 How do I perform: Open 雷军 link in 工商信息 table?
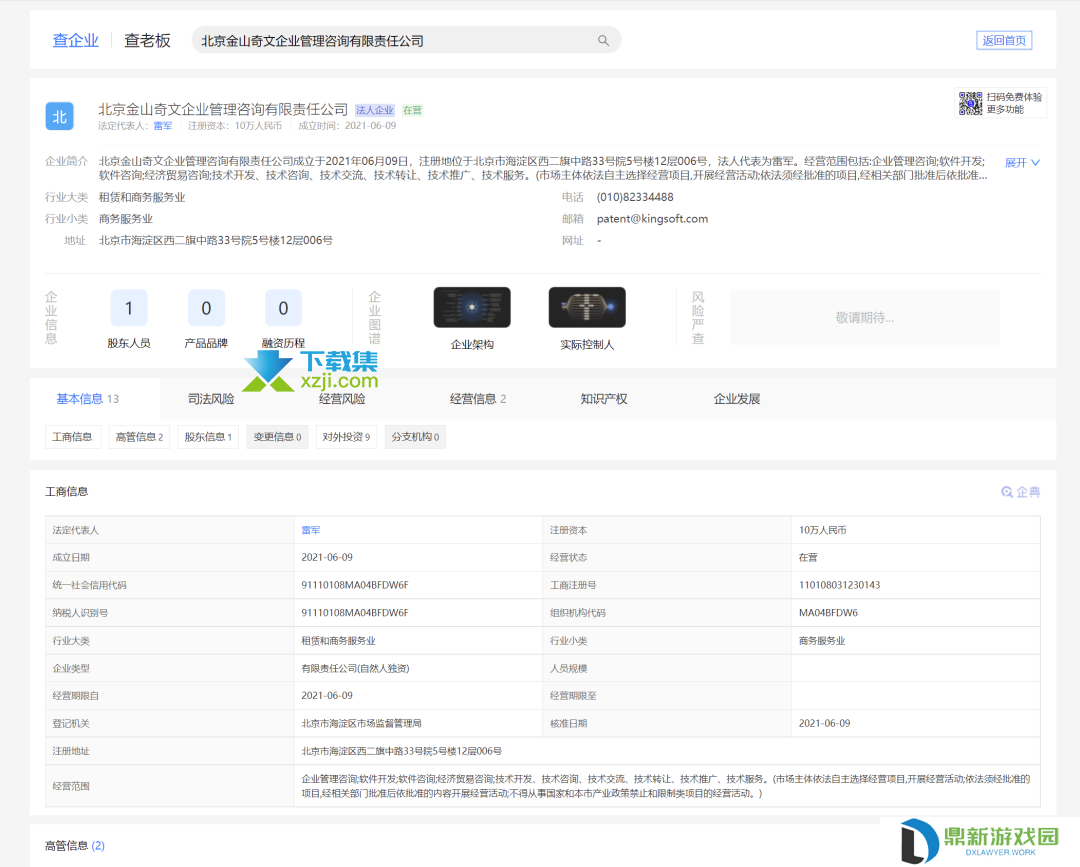click(x=311, y=530)
